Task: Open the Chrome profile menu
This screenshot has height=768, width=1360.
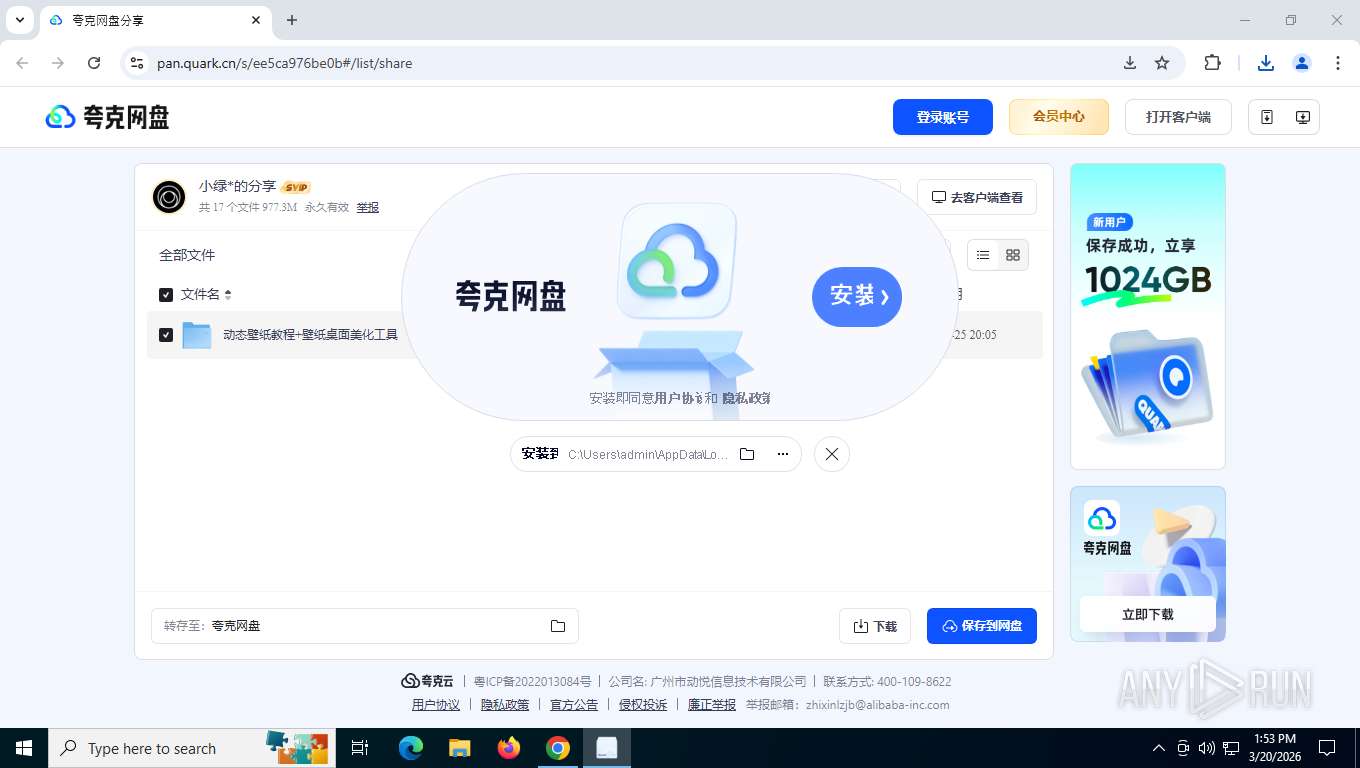Action: [1302, 63]
